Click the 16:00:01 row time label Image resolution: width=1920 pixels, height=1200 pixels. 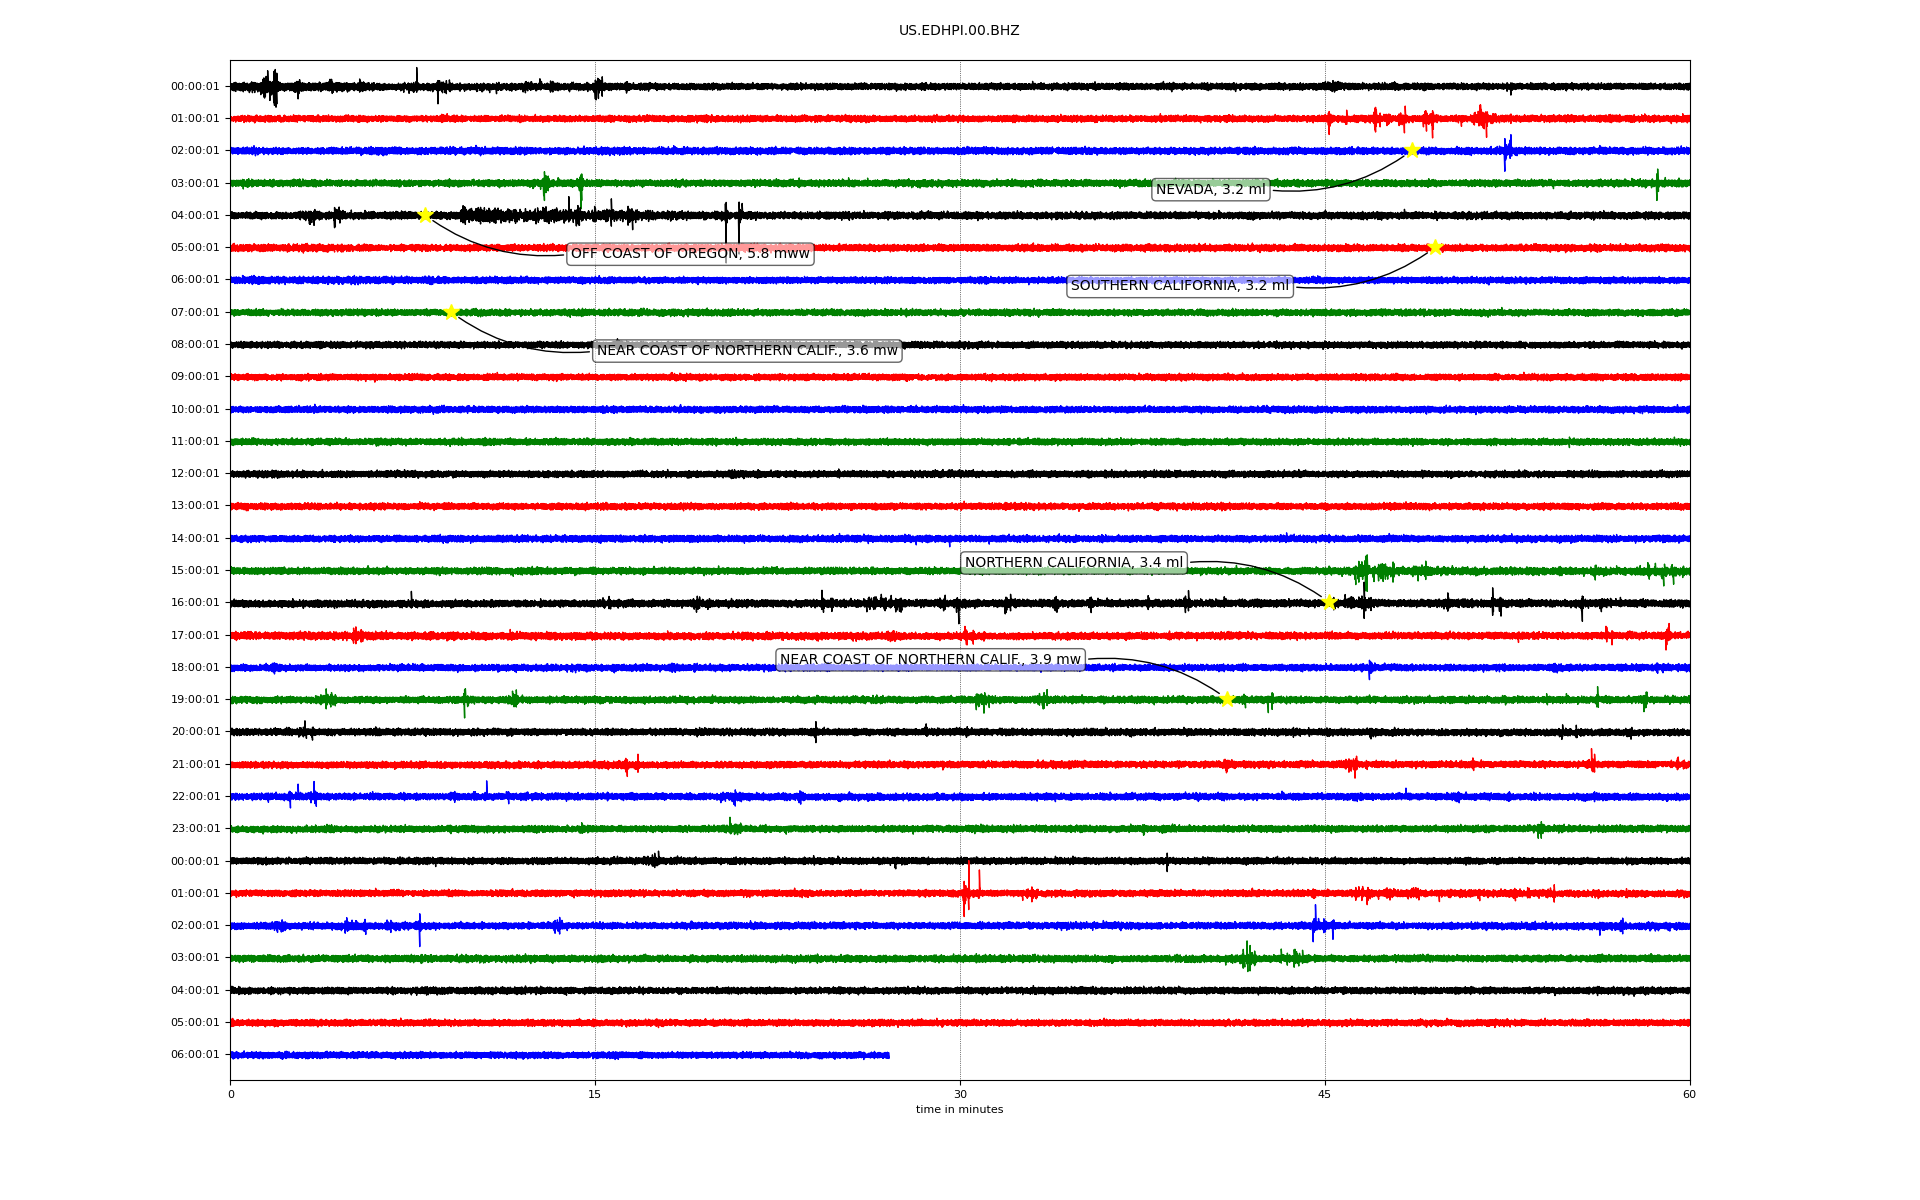[x=195, y=603]
